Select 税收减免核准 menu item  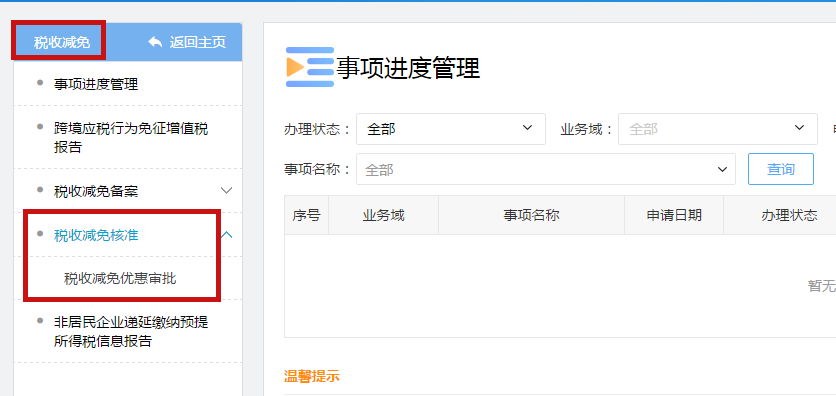pyautogui.click(x=96, y=235)
